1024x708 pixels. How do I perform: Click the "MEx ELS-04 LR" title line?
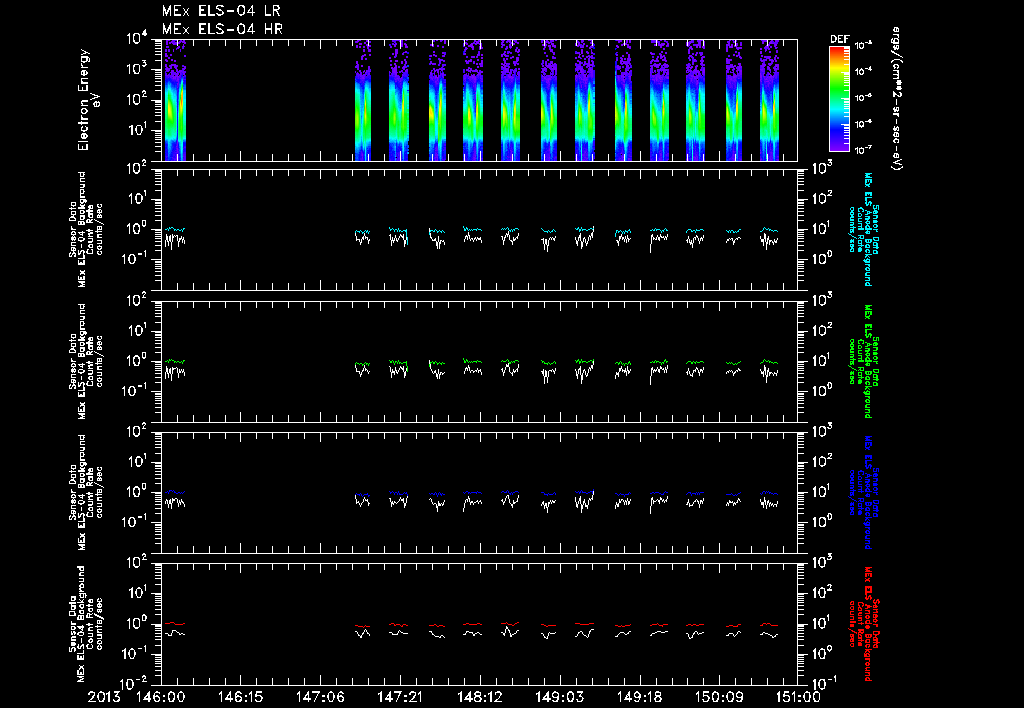pos(221,11)
